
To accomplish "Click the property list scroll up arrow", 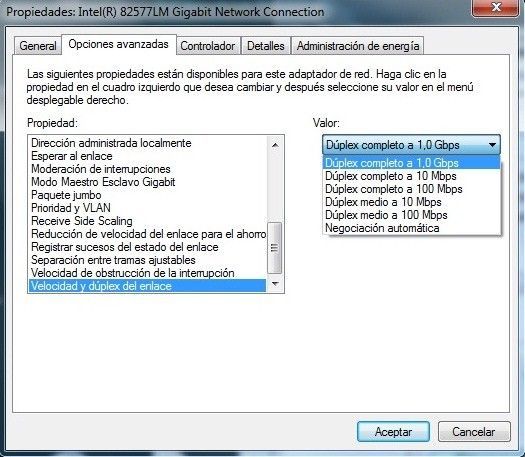I will click(x=275, y=145).
